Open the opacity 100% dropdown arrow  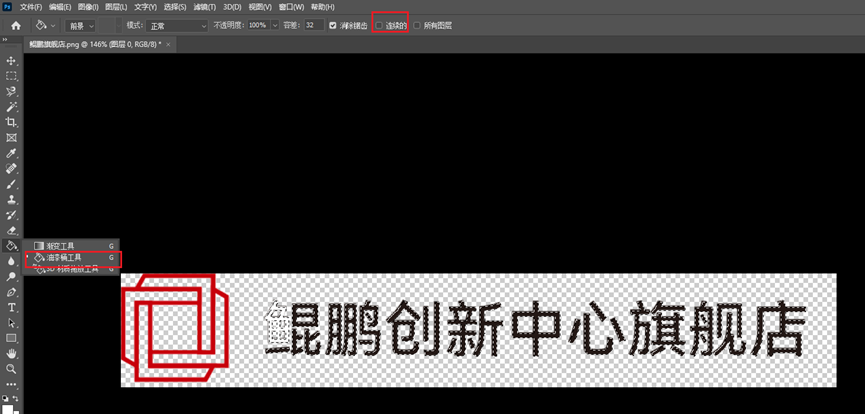[x=274, y=25]
